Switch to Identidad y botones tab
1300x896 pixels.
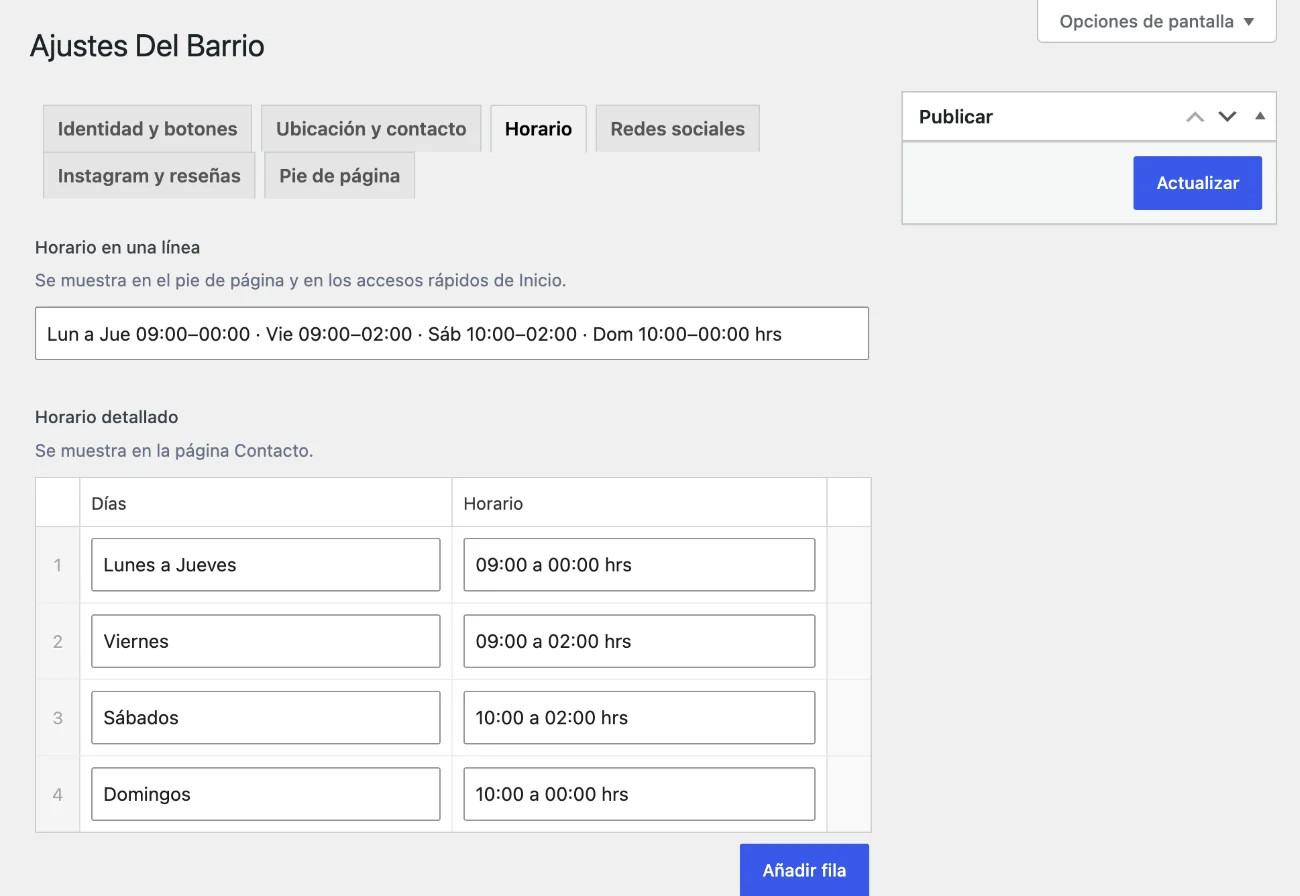[x=148, y=129]
